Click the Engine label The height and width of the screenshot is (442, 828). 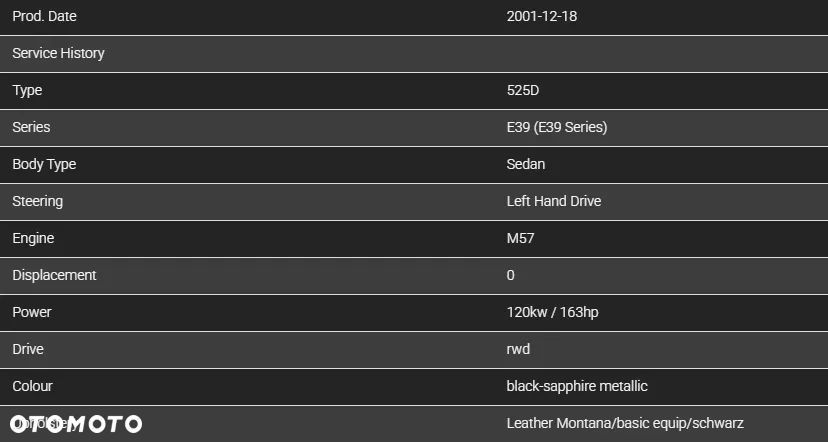(x=33, y=238)
